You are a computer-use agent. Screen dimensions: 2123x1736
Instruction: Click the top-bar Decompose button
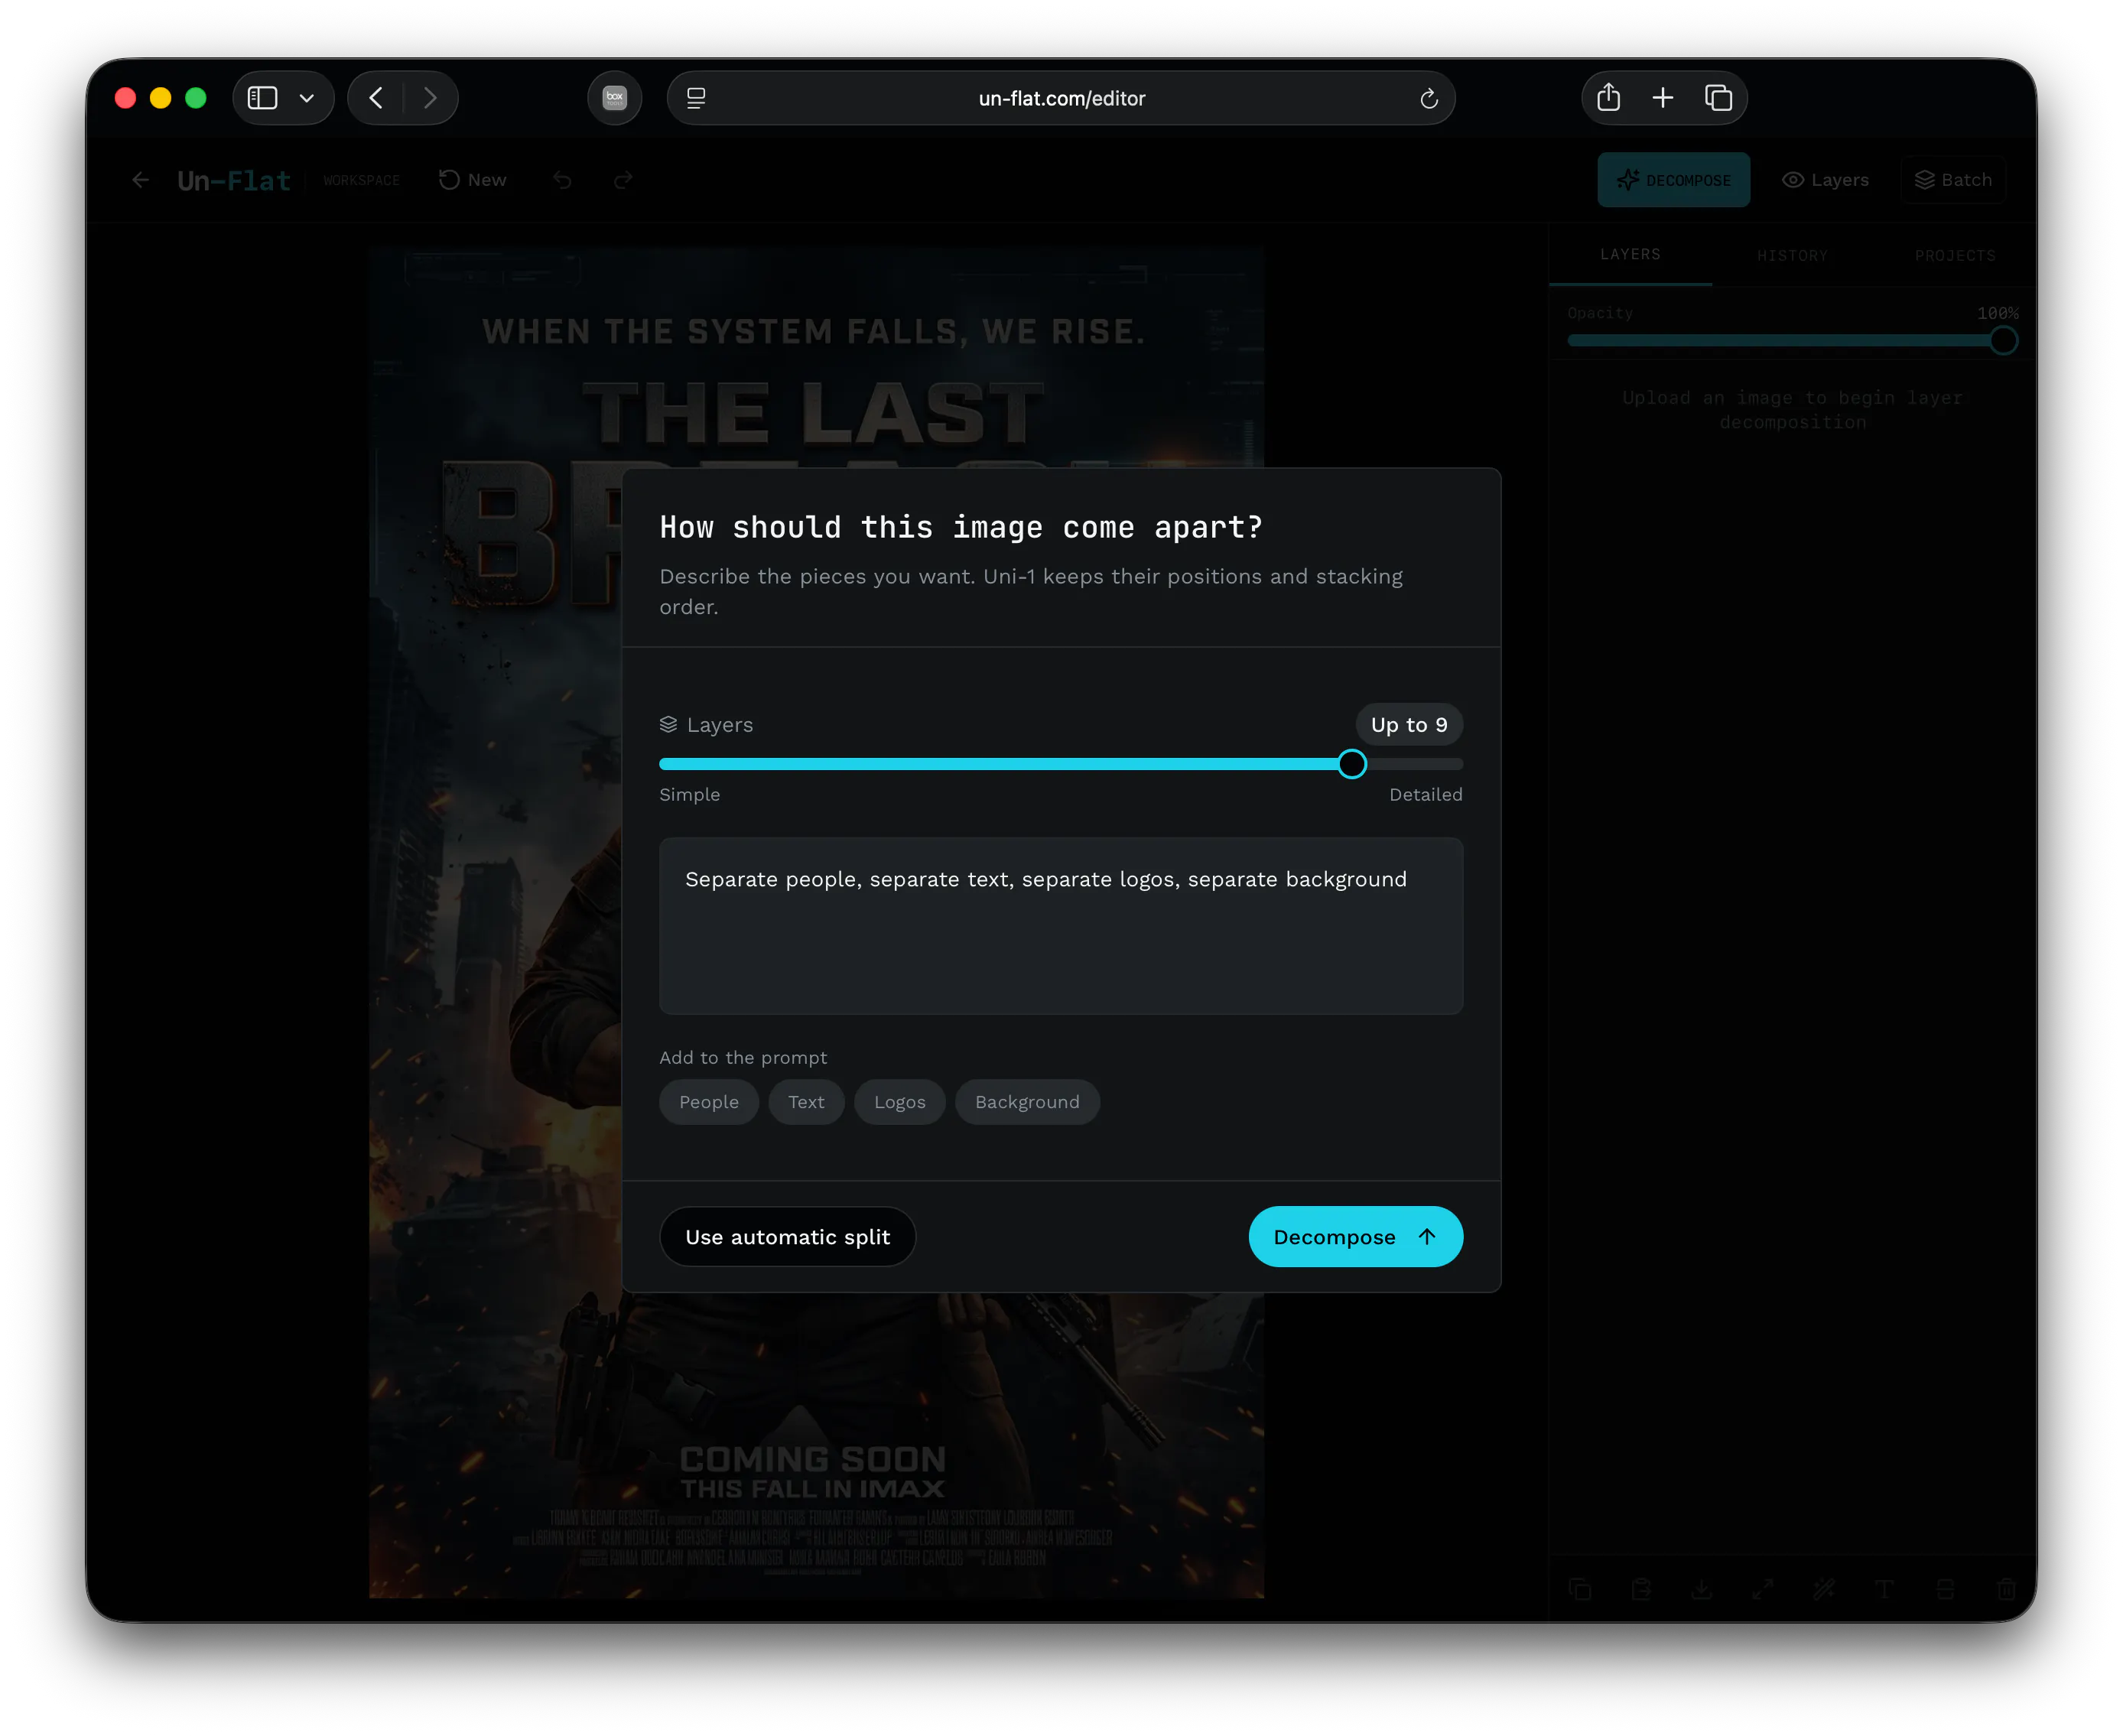tap(1673, 180)
